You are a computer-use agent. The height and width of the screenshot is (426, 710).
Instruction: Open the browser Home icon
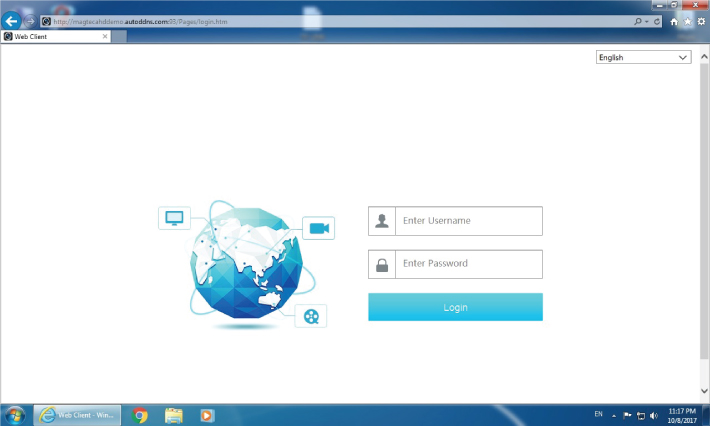pos(674,21)
